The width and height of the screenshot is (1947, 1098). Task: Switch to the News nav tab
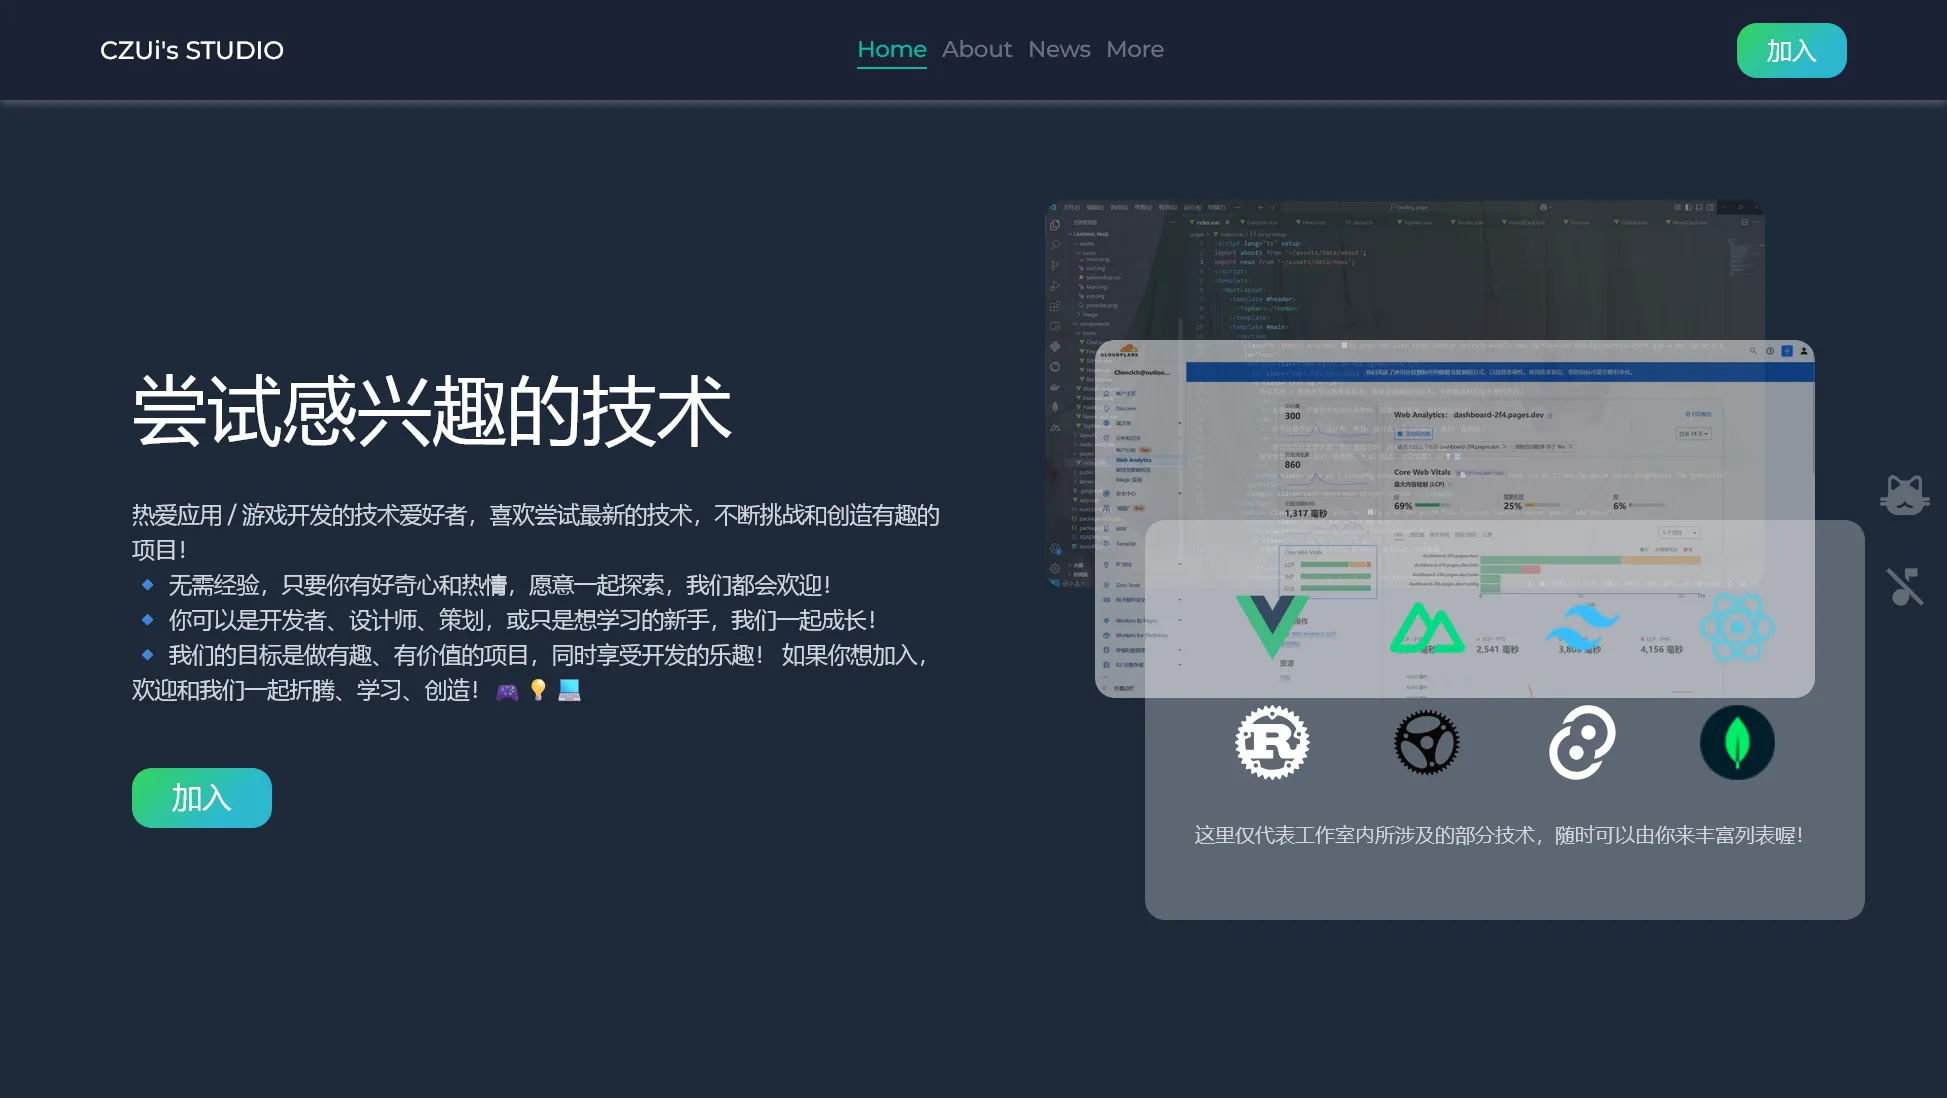click(x=1059, y=49)
